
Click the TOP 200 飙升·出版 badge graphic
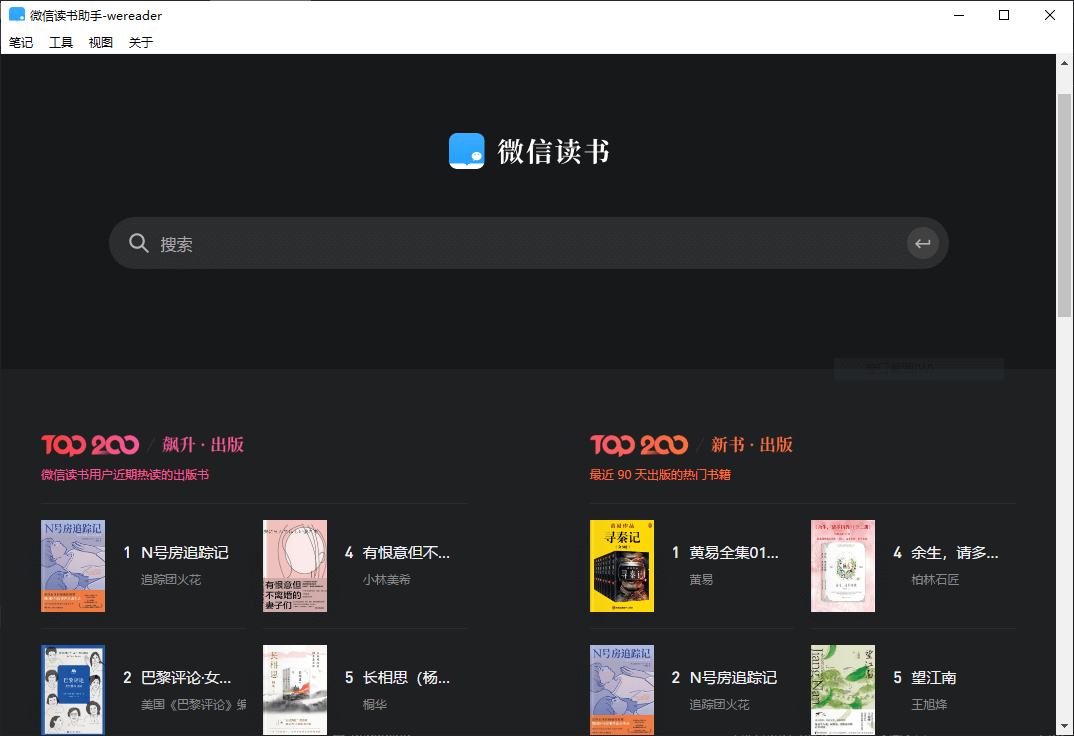pyautogui.click(x=90, y=444)
